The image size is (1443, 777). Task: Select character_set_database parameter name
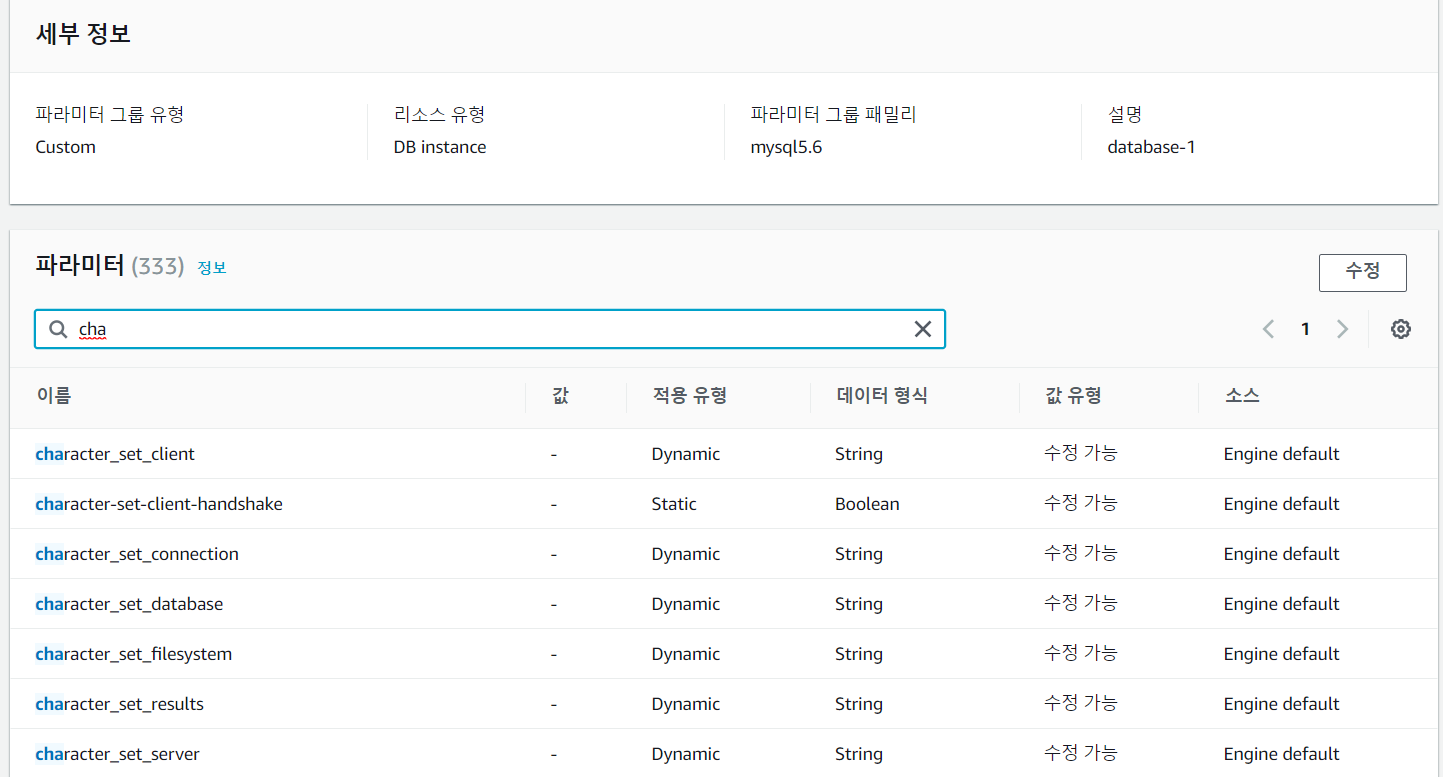click(129, 604)
